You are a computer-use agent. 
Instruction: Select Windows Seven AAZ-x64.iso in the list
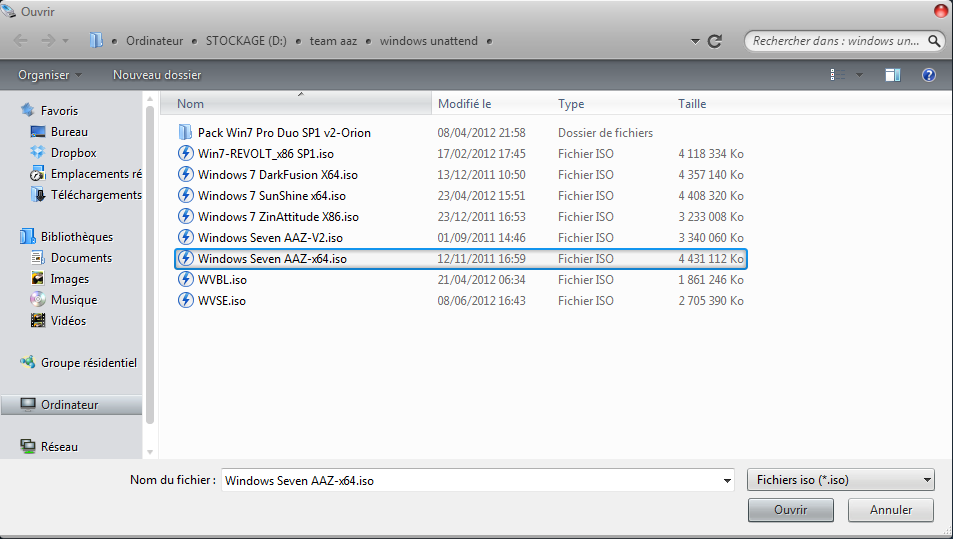click(461, 259)
